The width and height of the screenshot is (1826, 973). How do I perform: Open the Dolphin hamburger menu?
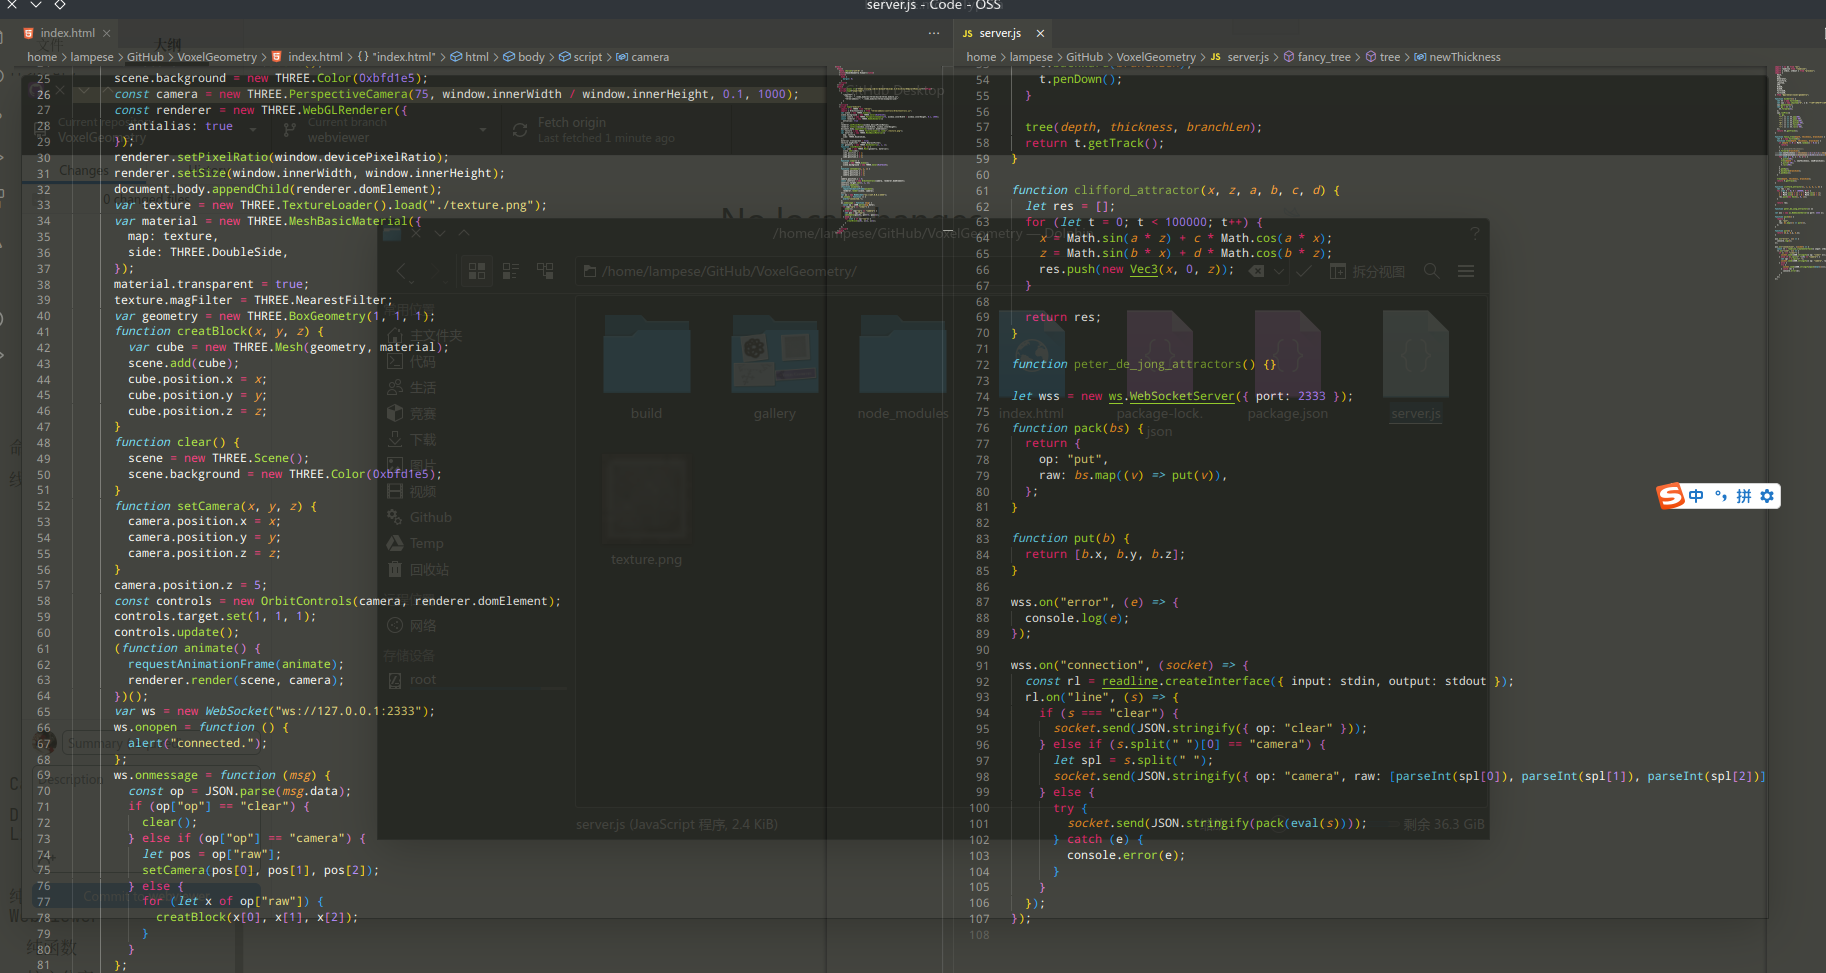pyautogui.click(x=1466, y=271)
